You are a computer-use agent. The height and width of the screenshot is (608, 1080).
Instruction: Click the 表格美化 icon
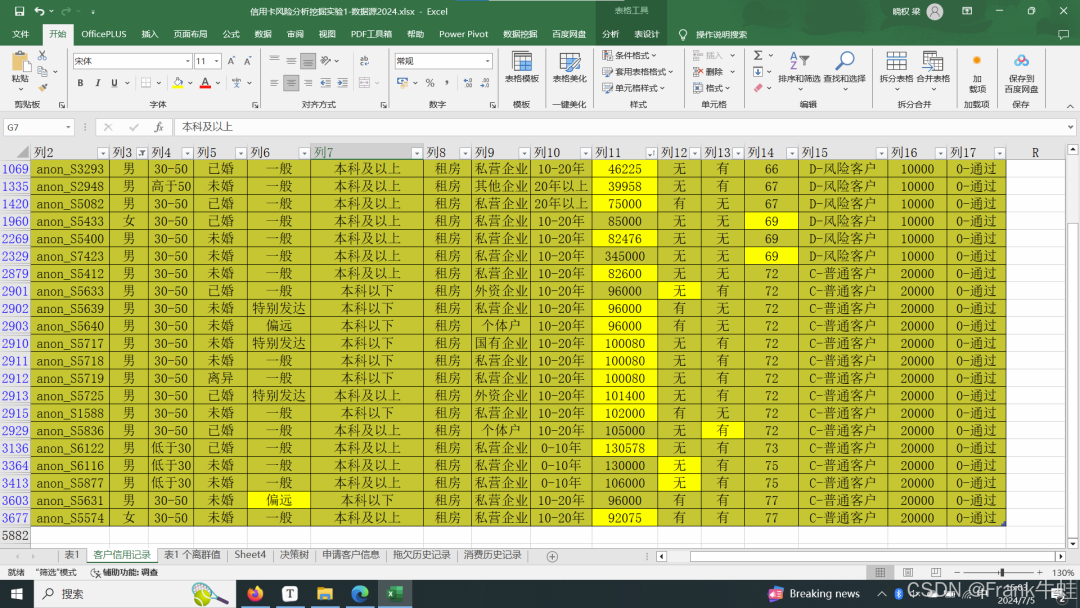coord(570,66)
